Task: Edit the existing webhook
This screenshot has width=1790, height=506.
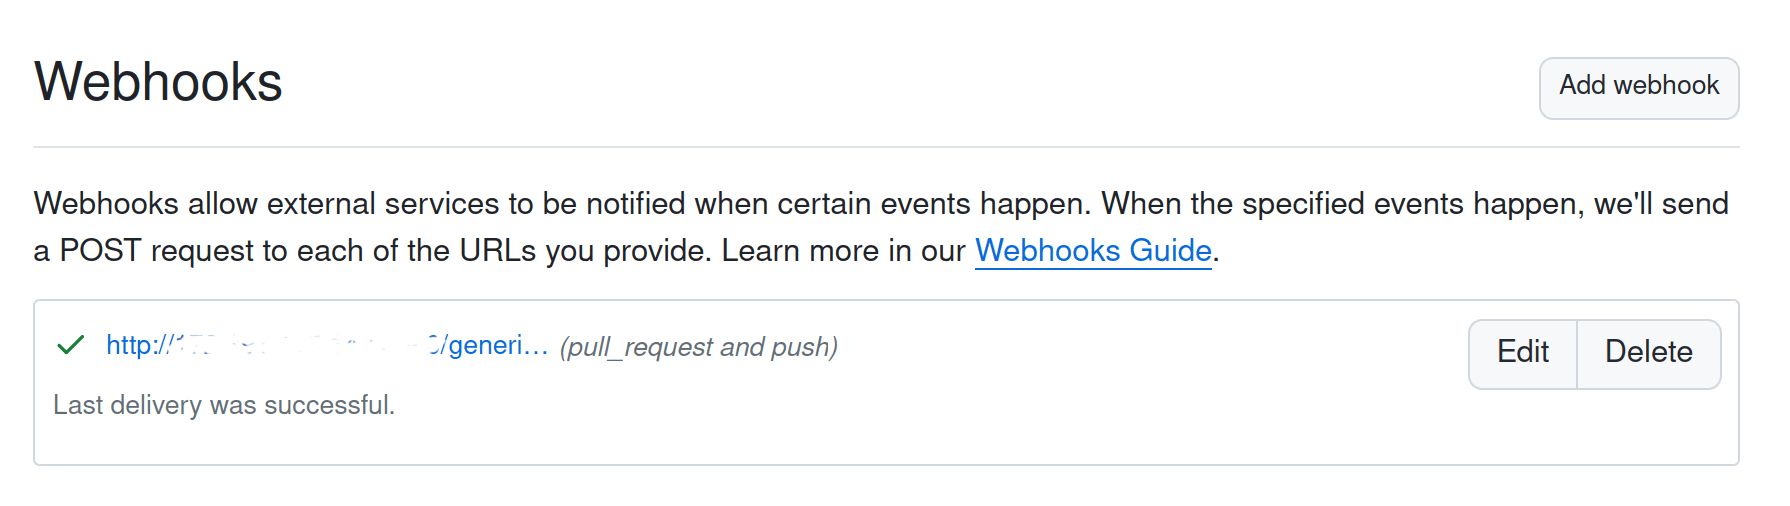Action: click(x=1522, y=353)
